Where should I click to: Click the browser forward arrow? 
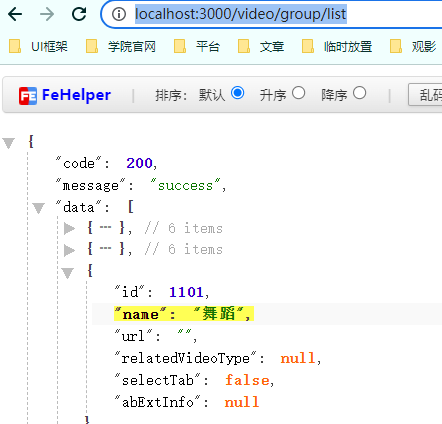[x=47, y=14]
